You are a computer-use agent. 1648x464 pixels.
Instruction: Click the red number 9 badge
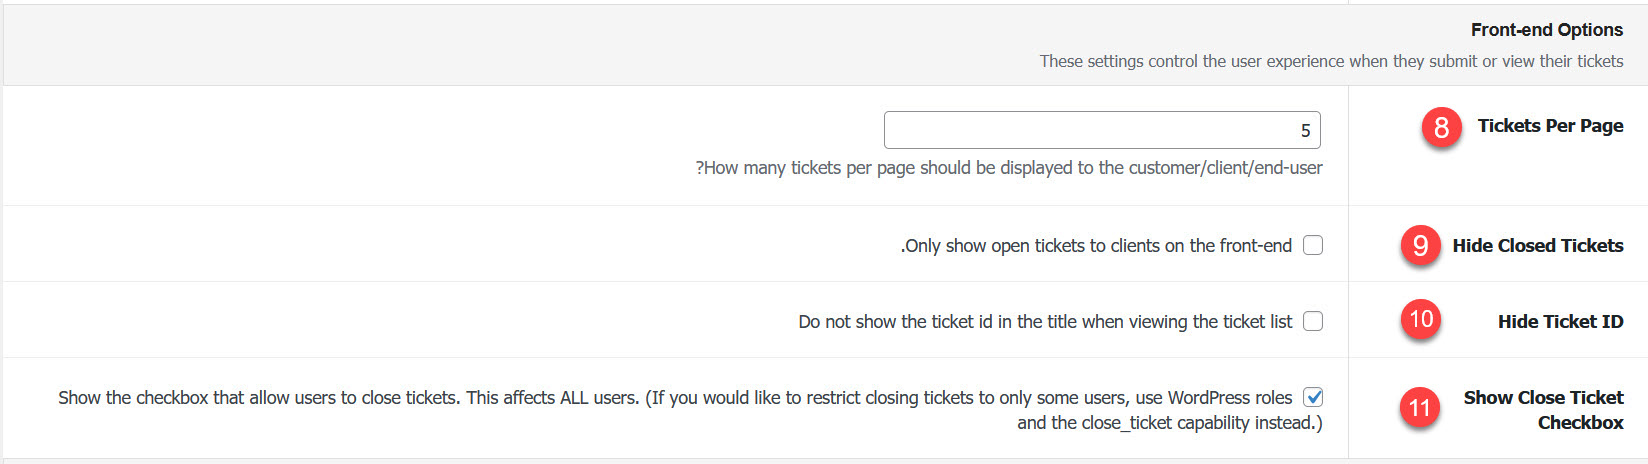coord(1420,245)
